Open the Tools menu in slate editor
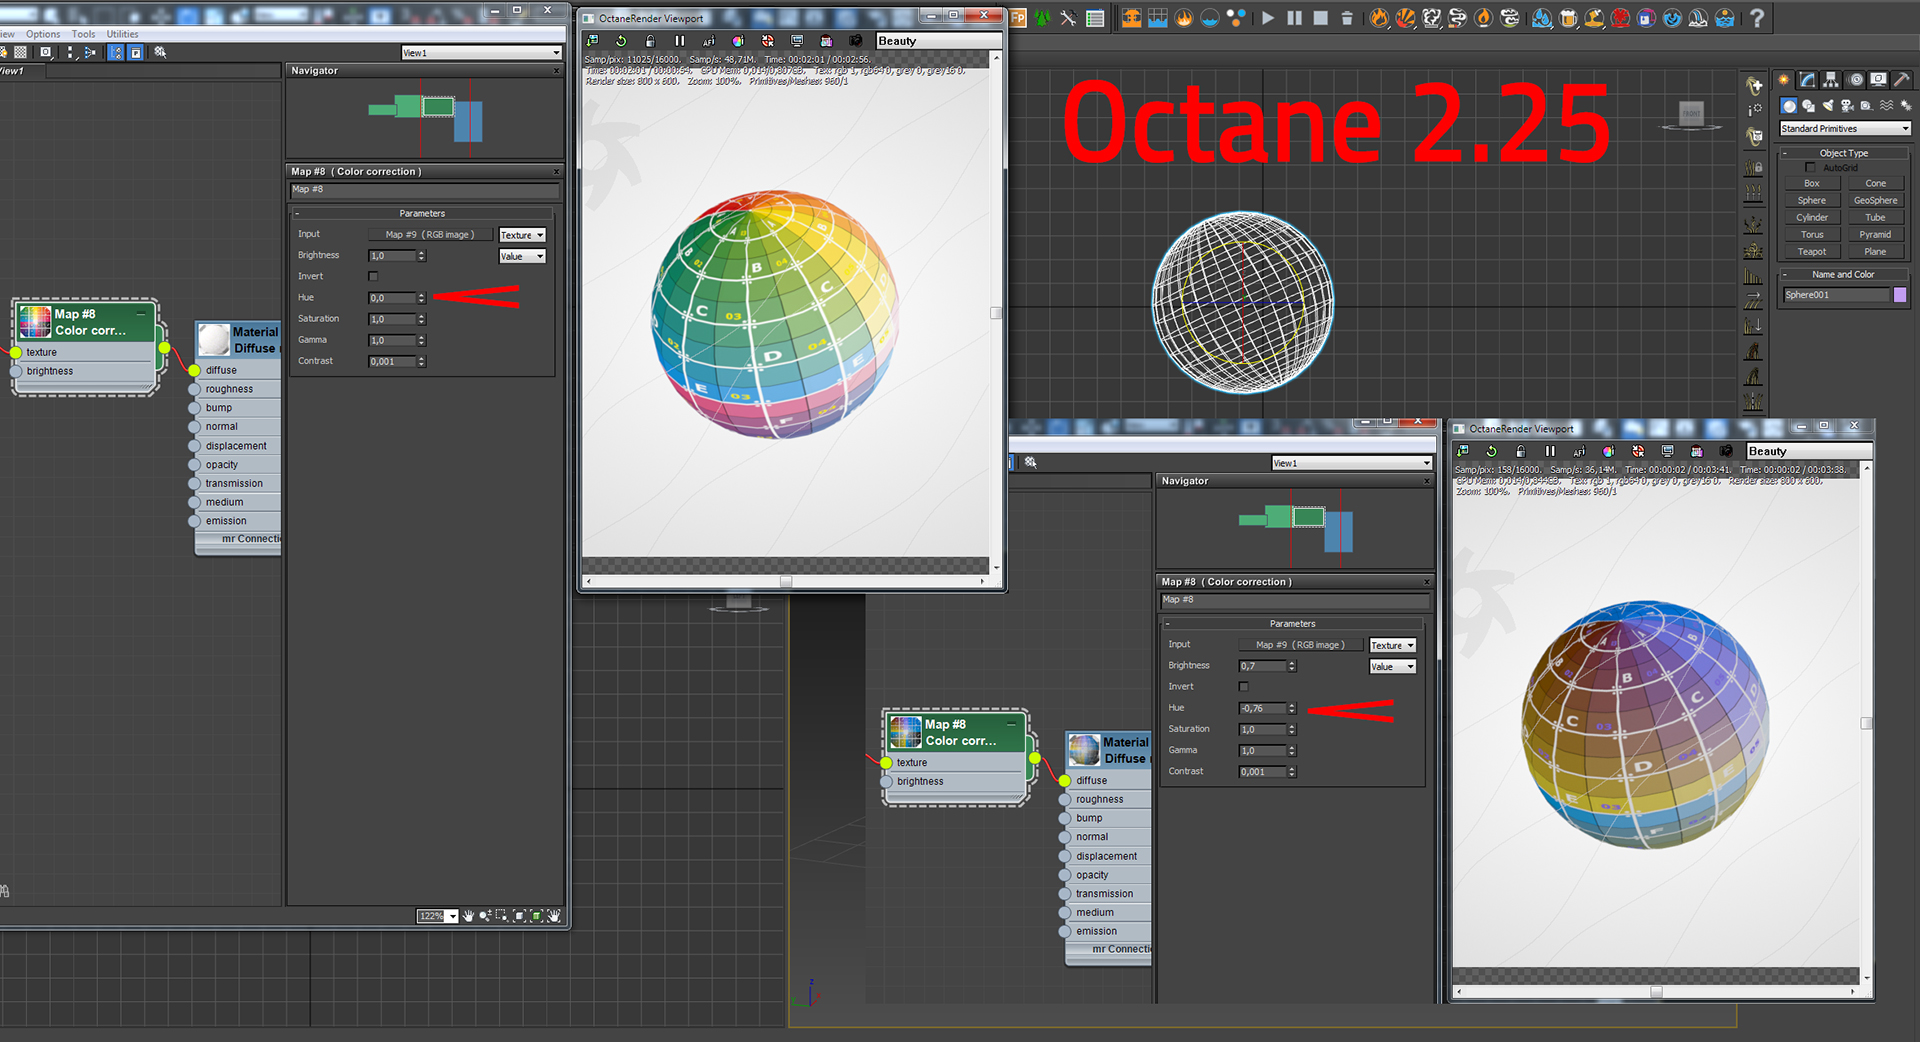 (x=83, y=34)
